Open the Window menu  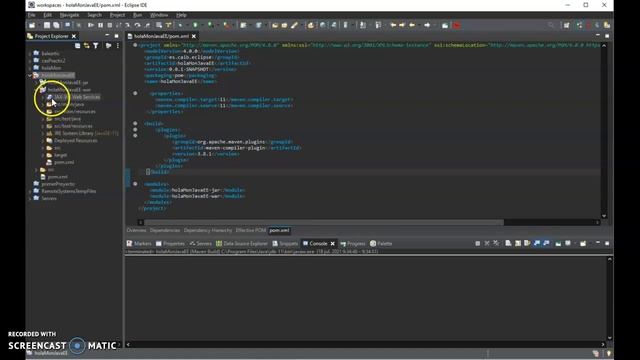pyautogui.click(x=159, y=15)
